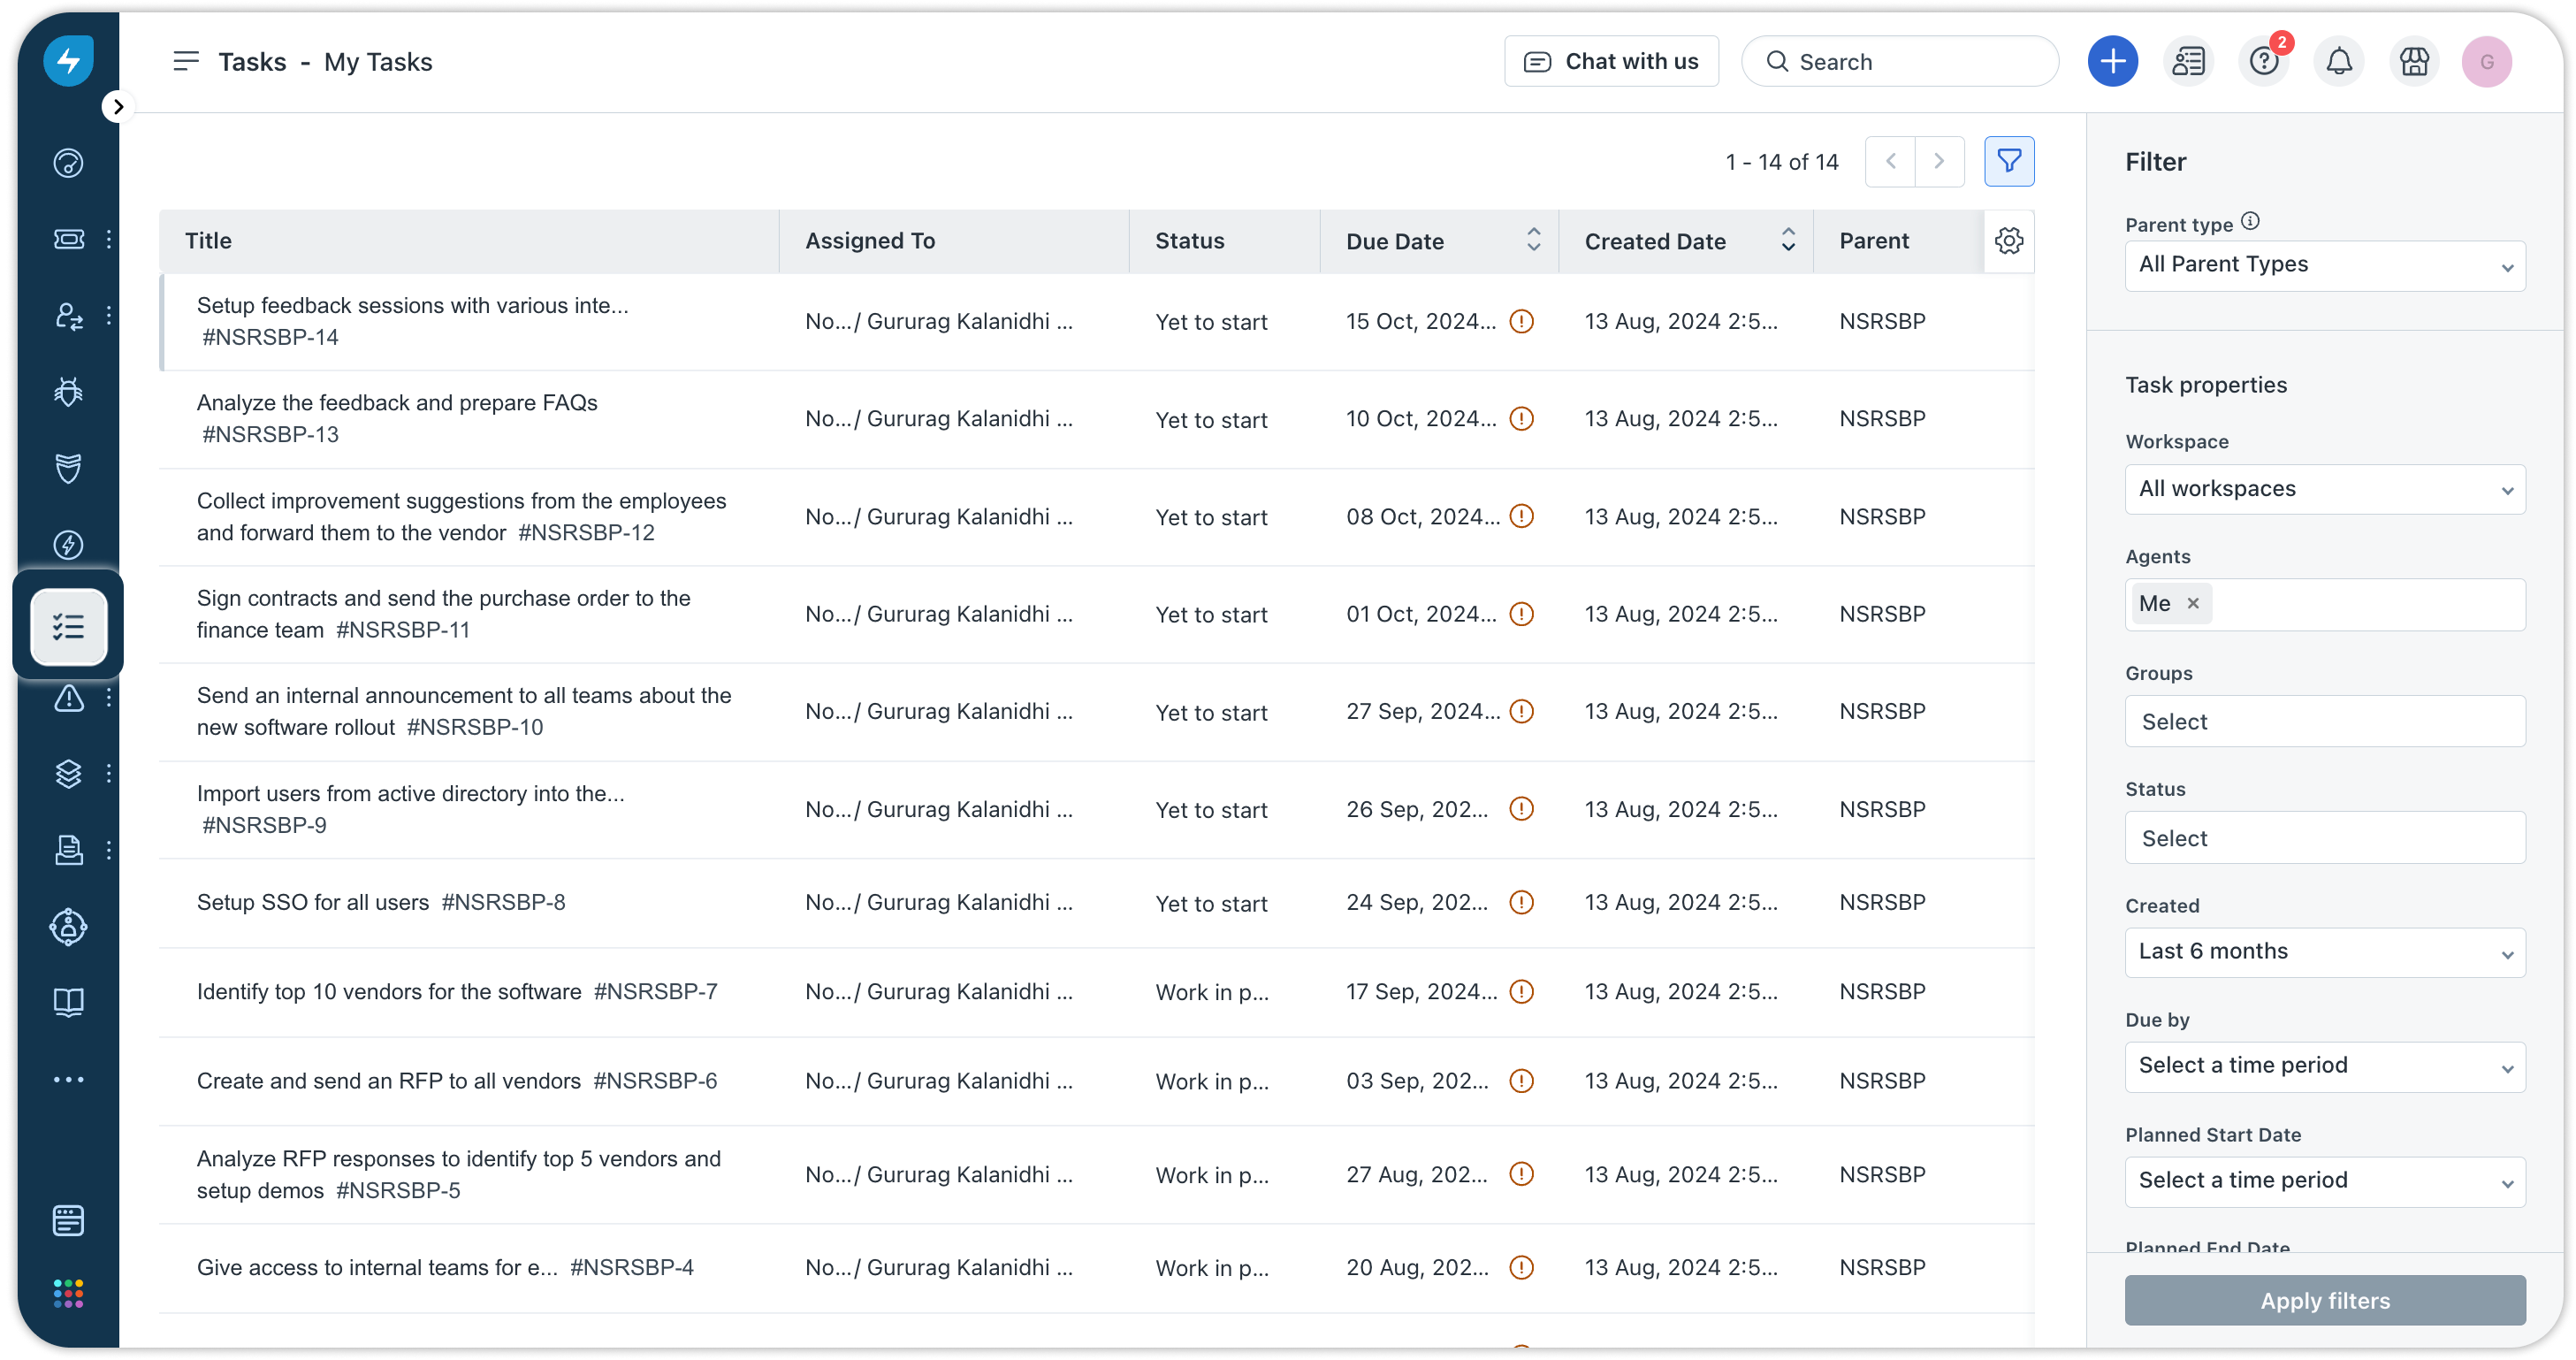Toggle the filter panel funnel icon
2576x1360 pixels.
tap(2008, 161)
